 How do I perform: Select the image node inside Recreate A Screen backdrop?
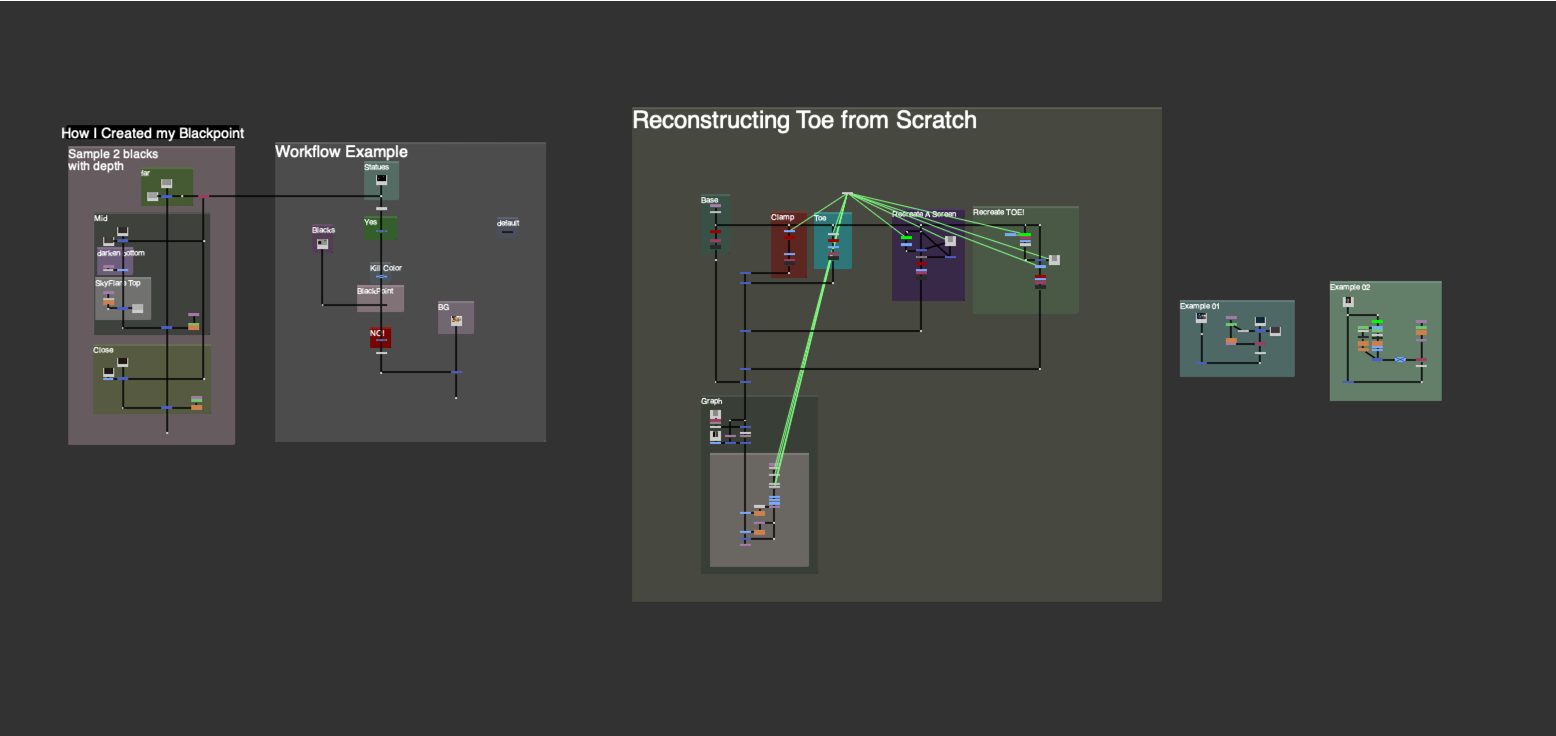tap(950, 240)
